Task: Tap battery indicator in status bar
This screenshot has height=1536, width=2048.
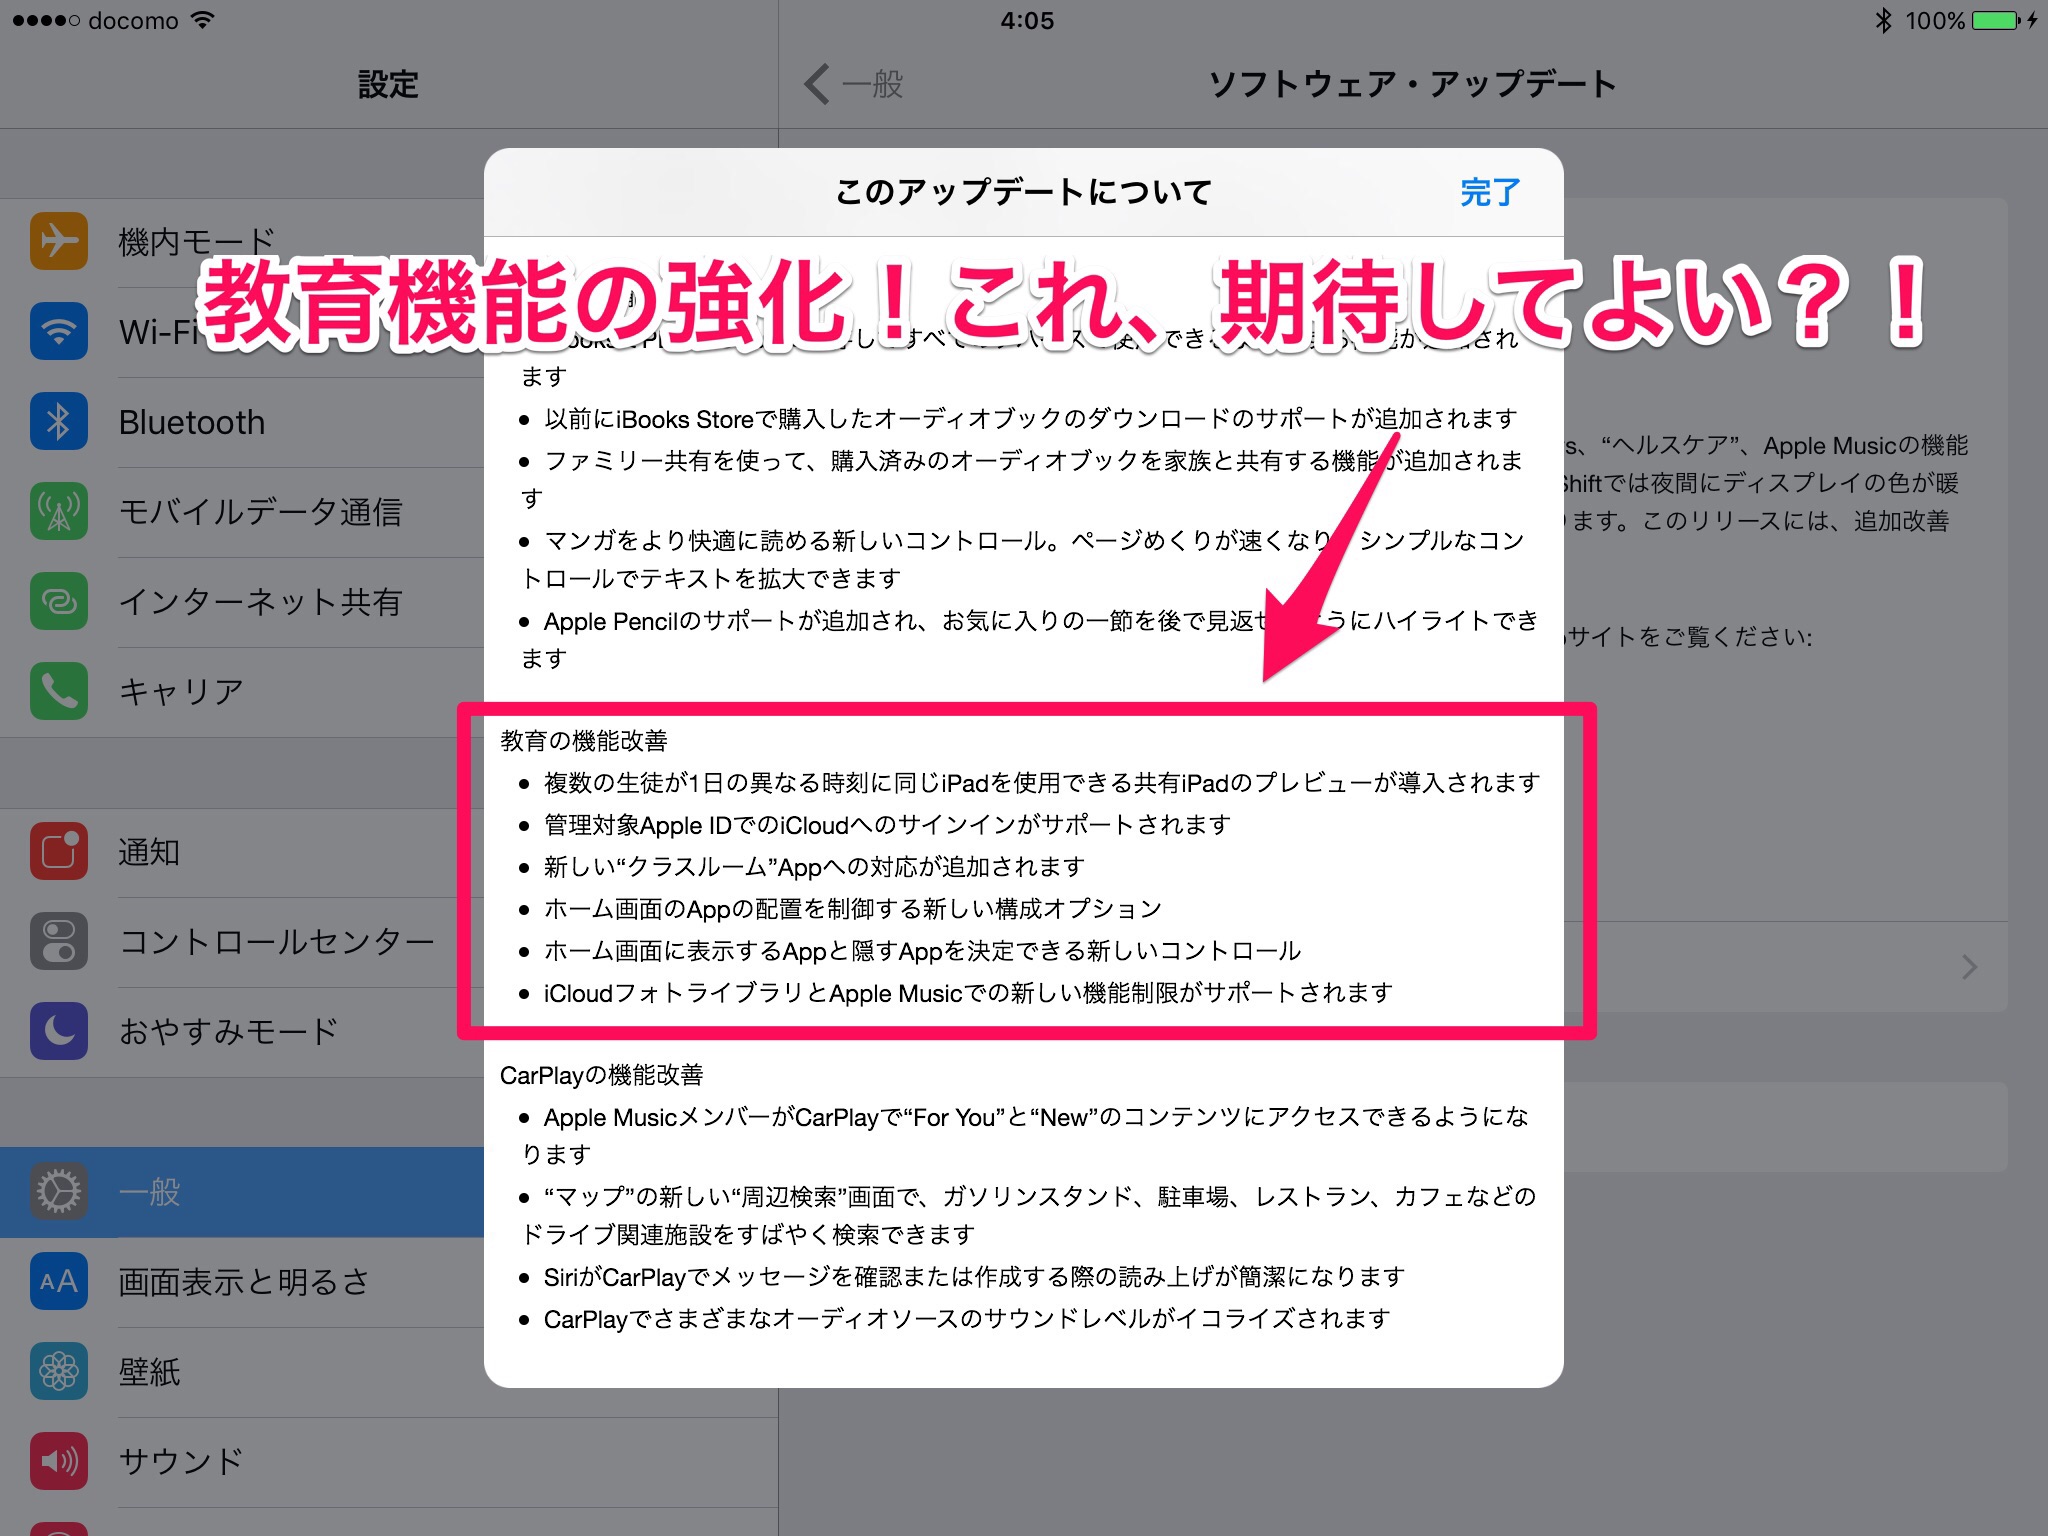Action: 1996,21
